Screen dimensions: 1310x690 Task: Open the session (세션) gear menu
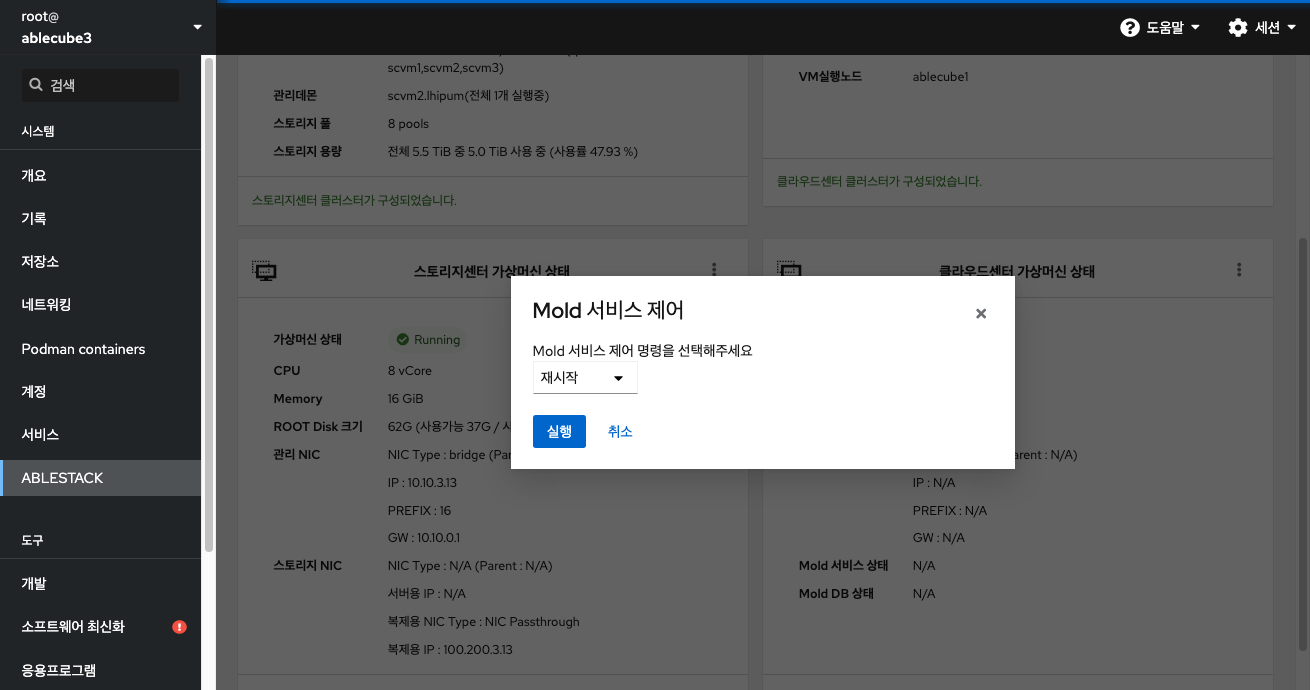[1260, 28]
